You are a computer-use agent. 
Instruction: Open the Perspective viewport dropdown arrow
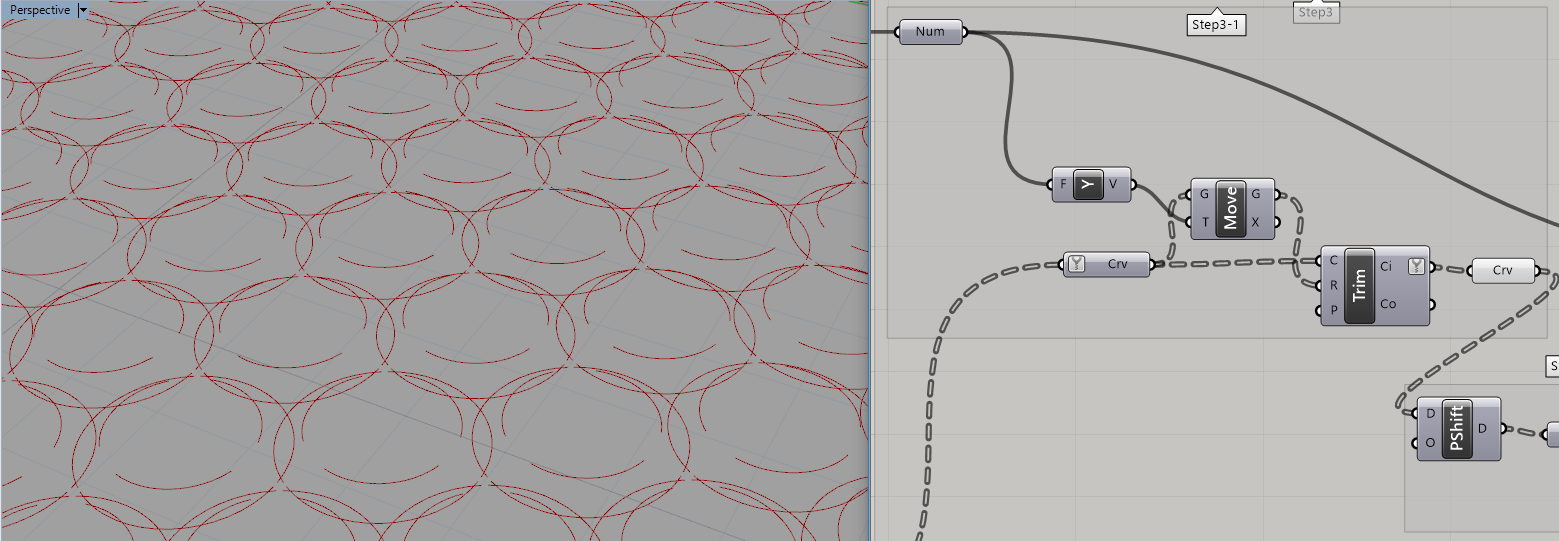(x=82, y=10)
